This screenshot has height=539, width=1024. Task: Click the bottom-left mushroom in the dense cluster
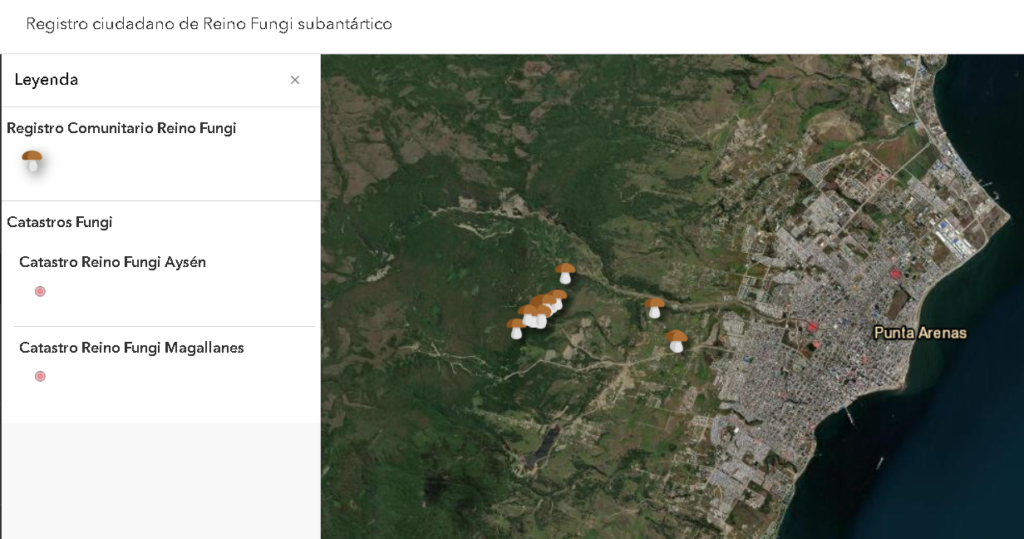click(x=528, y=315)
